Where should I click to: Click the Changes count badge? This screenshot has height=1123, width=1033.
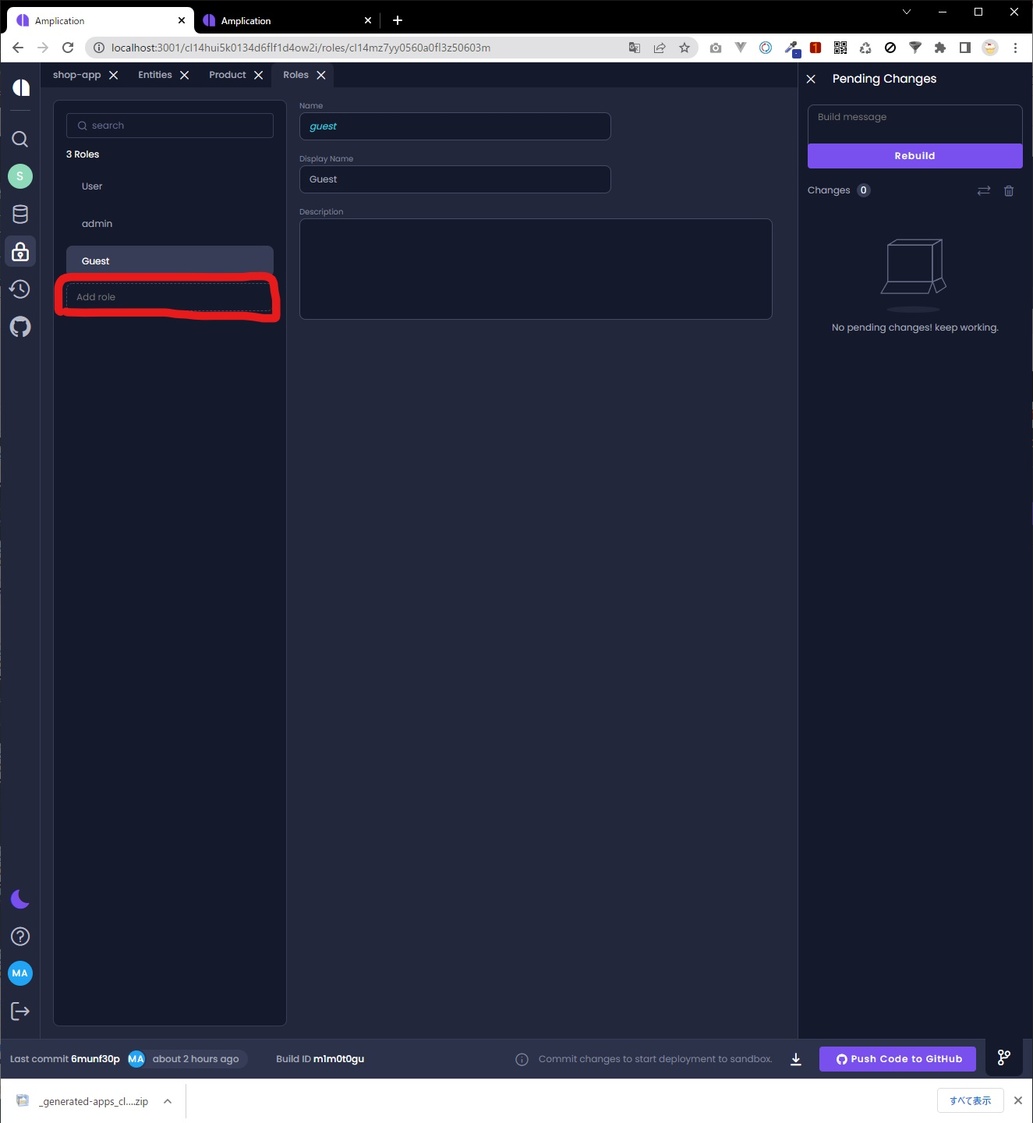click(863, 191)
